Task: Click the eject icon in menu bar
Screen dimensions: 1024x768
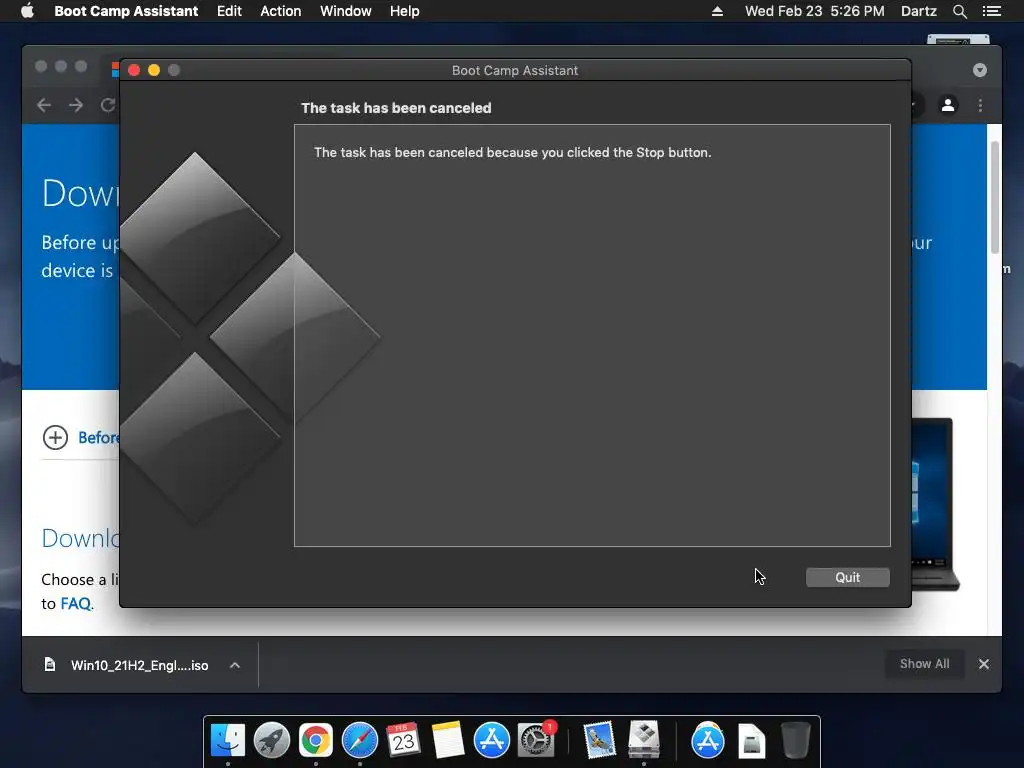Action: (x=717, y=11)
